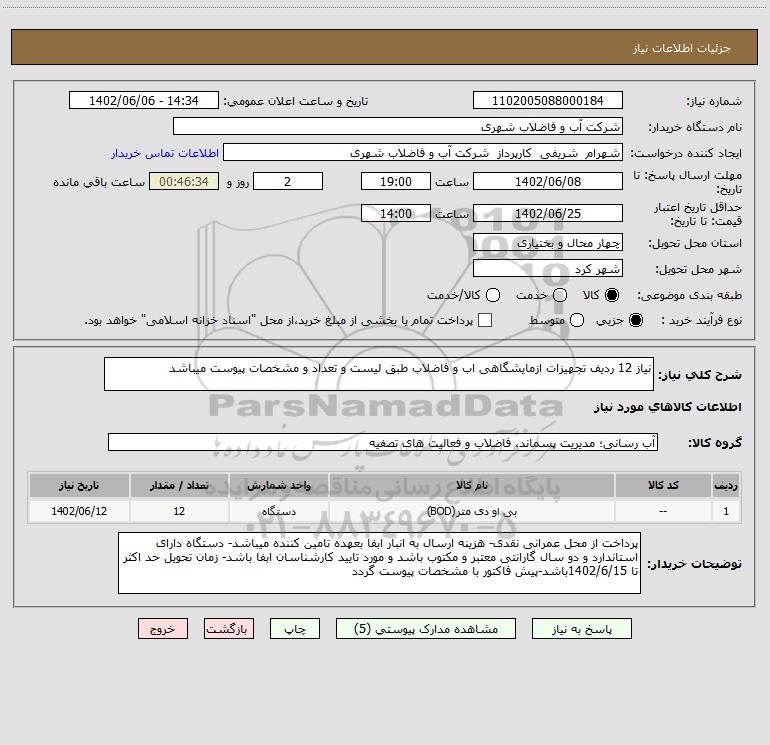
Task: Click the quantity cell showing 12
Action: (179, 511)
